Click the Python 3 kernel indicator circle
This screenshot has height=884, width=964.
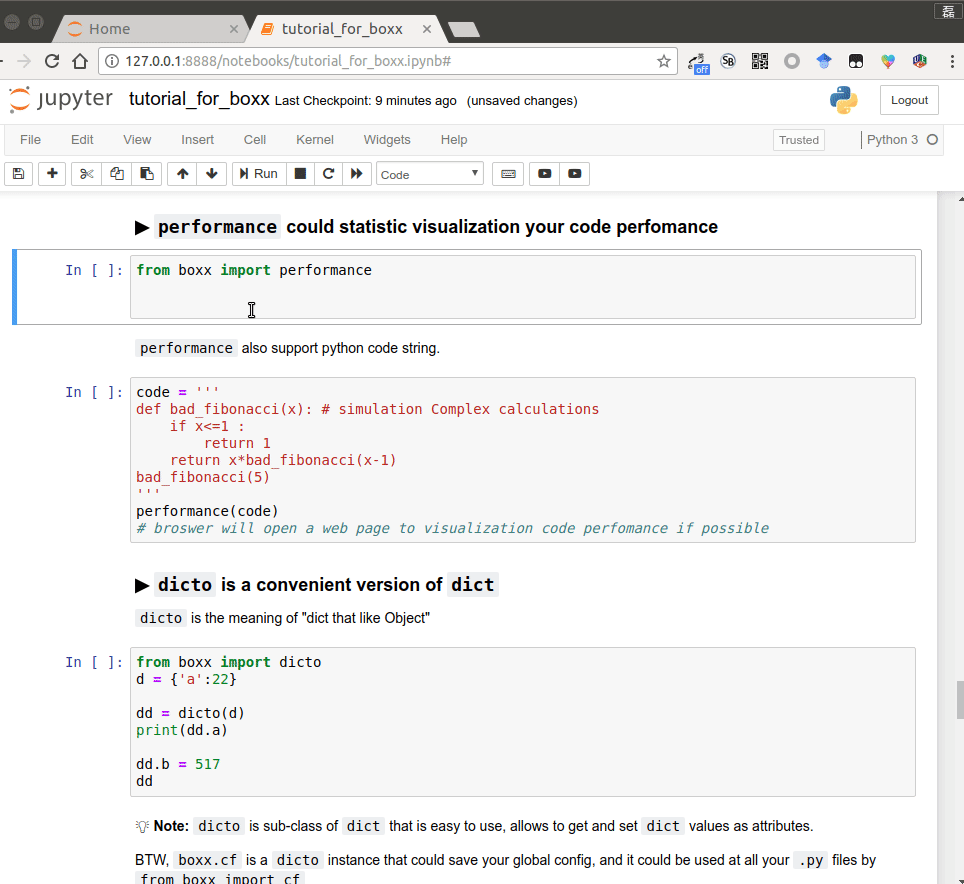(932, 140)
